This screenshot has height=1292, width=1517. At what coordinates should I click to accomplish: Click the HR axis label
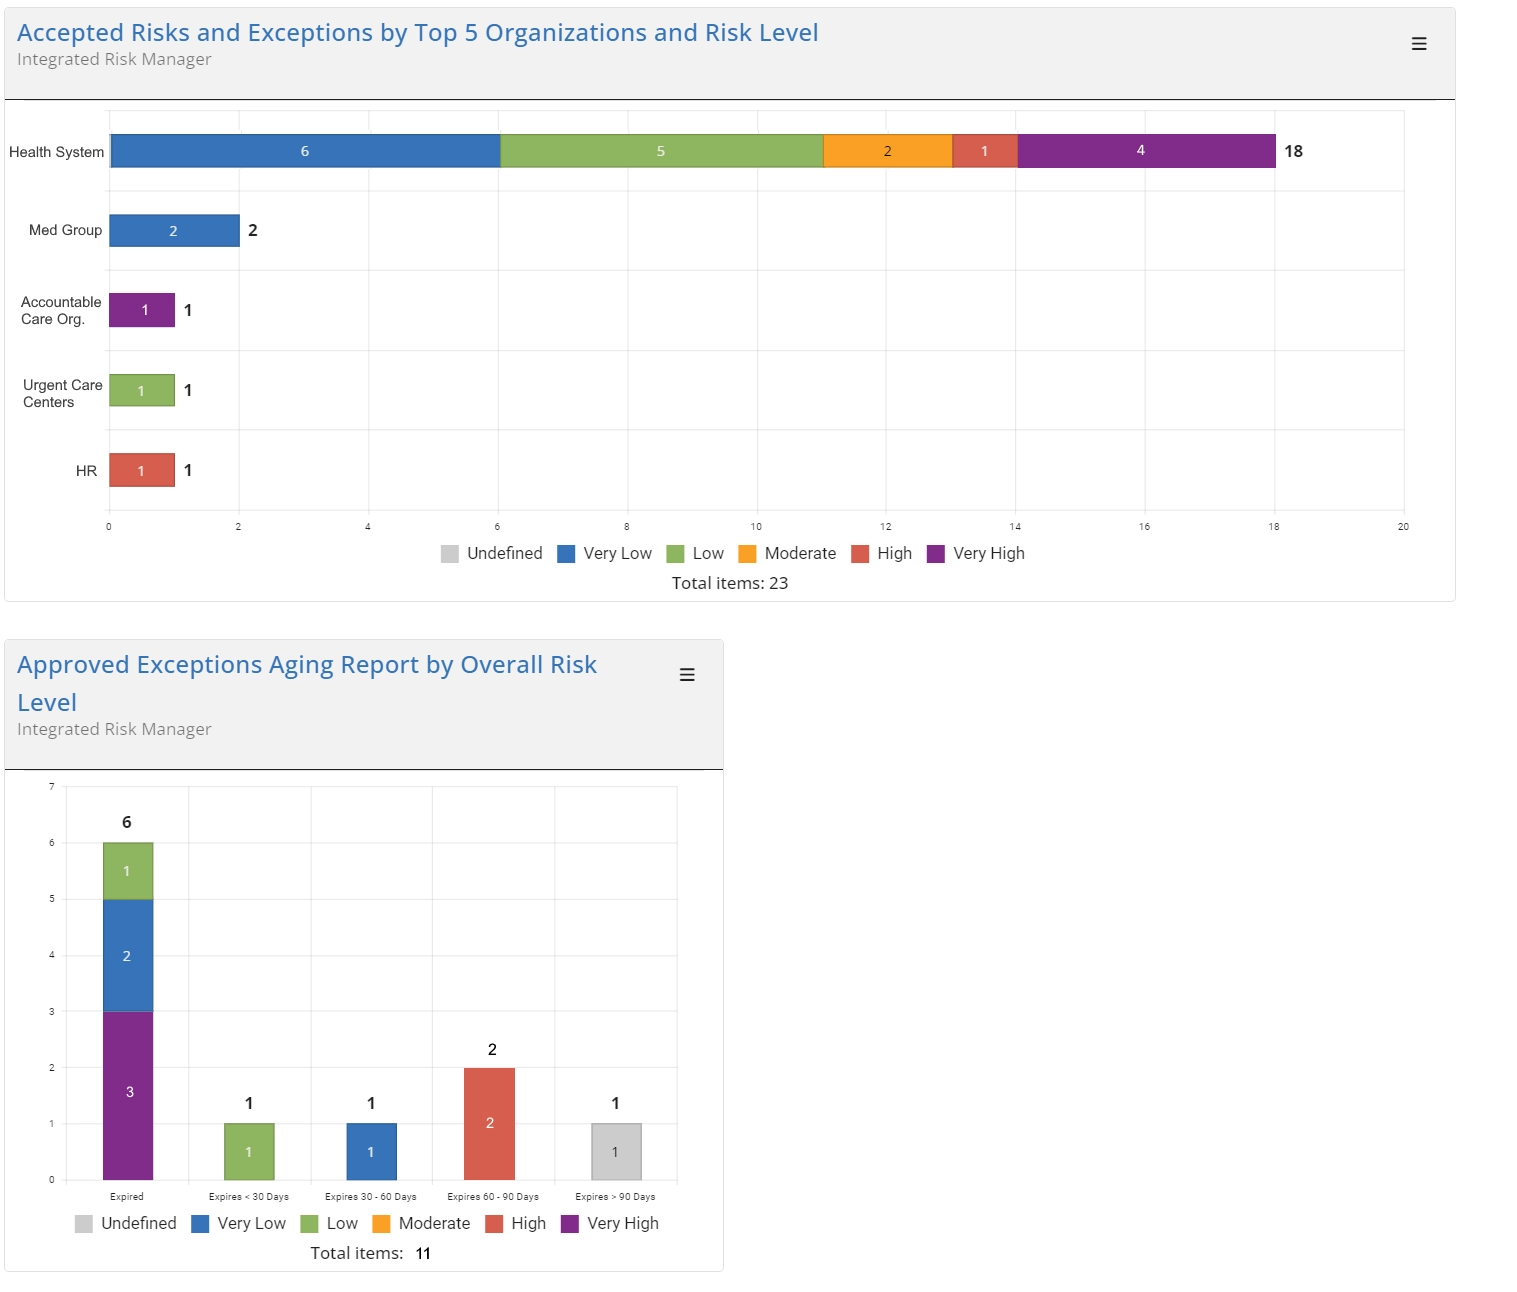click(87, 471)
